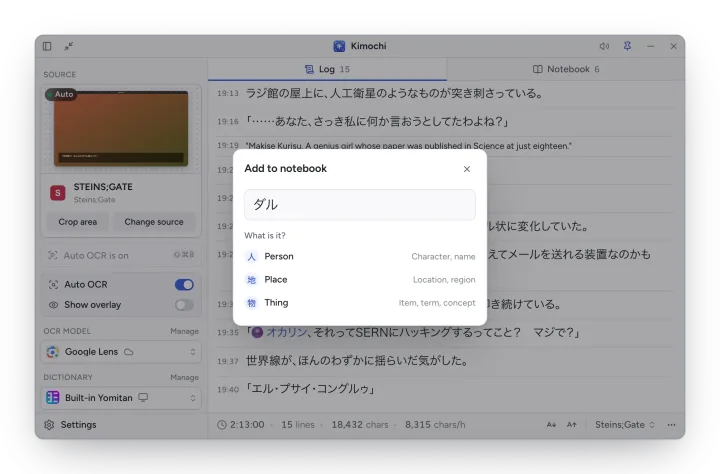Click the Place 地 kanji icon
720x474 pixels.
(251, 280)
